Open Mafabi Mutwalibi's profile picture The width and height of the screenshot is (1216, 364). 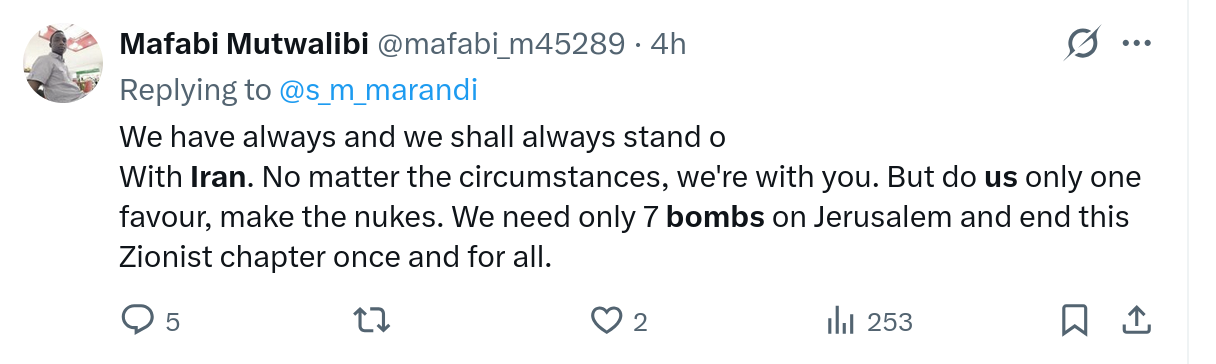pos(63,64)
